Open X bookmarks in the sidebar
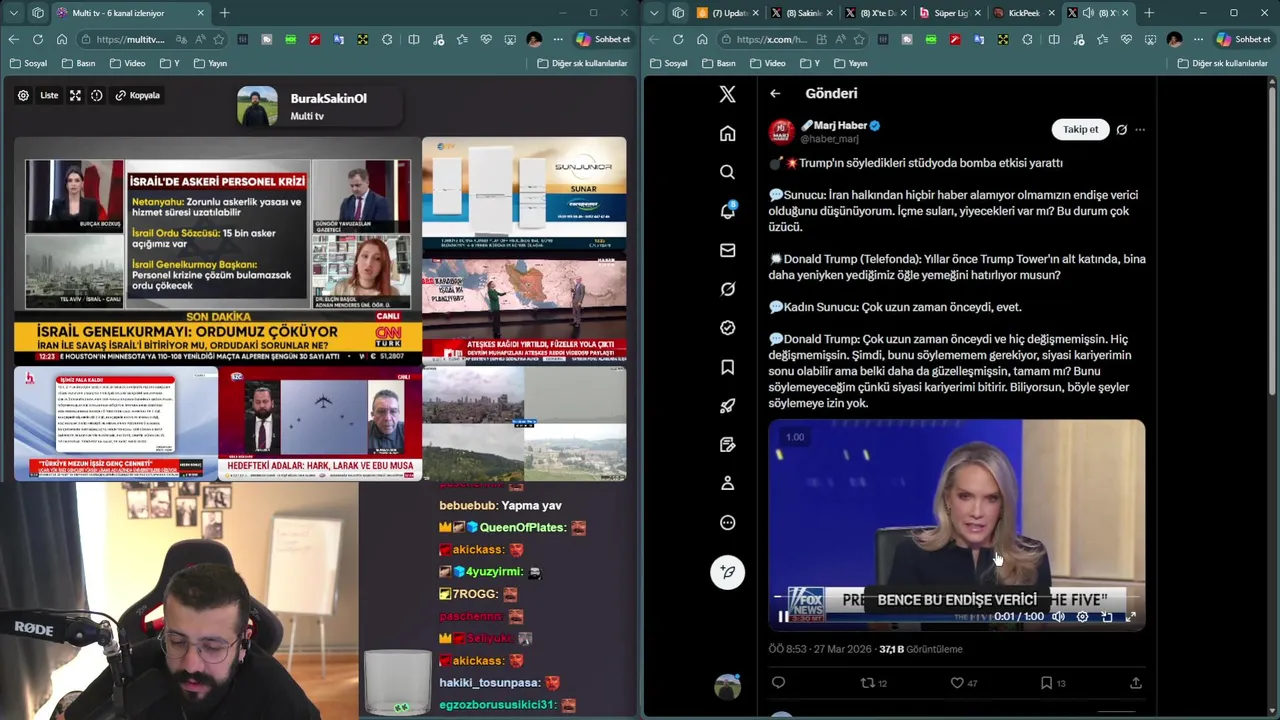 coord(727,367)
